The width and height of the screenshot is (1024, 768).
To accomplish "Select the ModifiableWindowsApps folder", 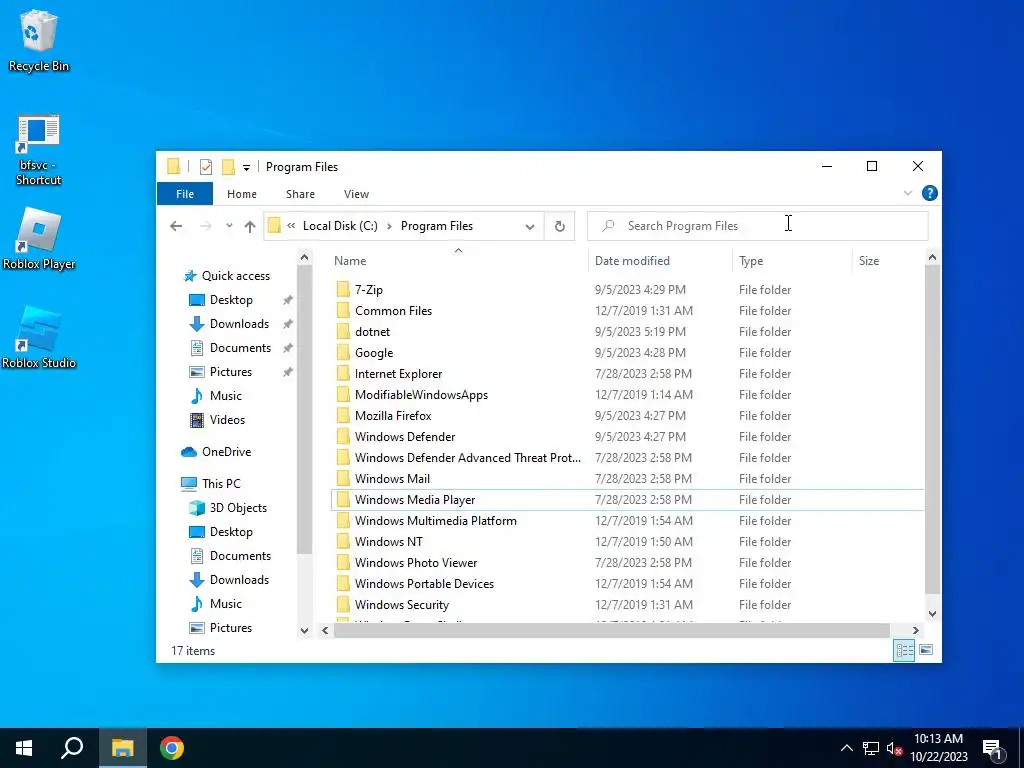I will tap(412, 394).
